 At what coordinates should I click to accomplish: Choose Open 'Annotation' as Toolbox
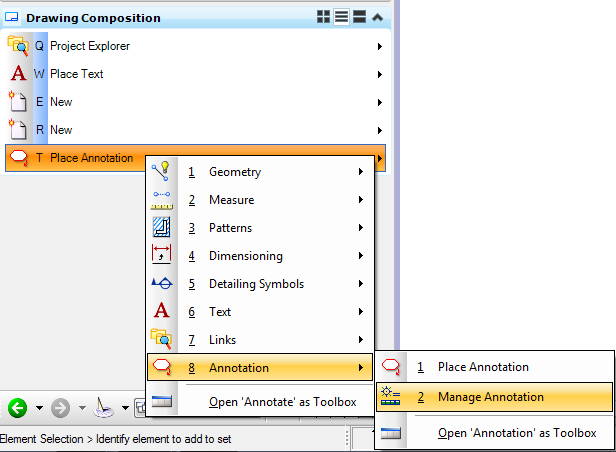pyautogui.click(x=495, y=433)
